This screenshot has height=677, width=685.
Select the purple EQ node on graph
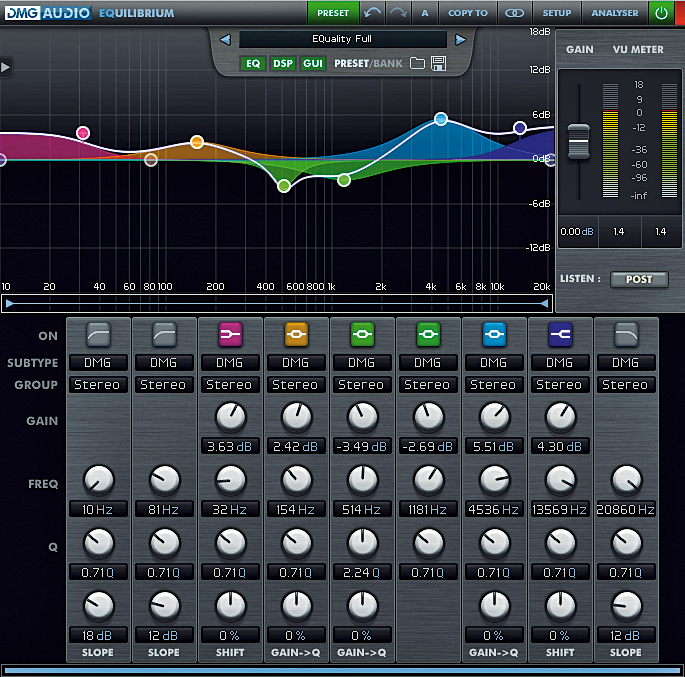tap(520, 128)
